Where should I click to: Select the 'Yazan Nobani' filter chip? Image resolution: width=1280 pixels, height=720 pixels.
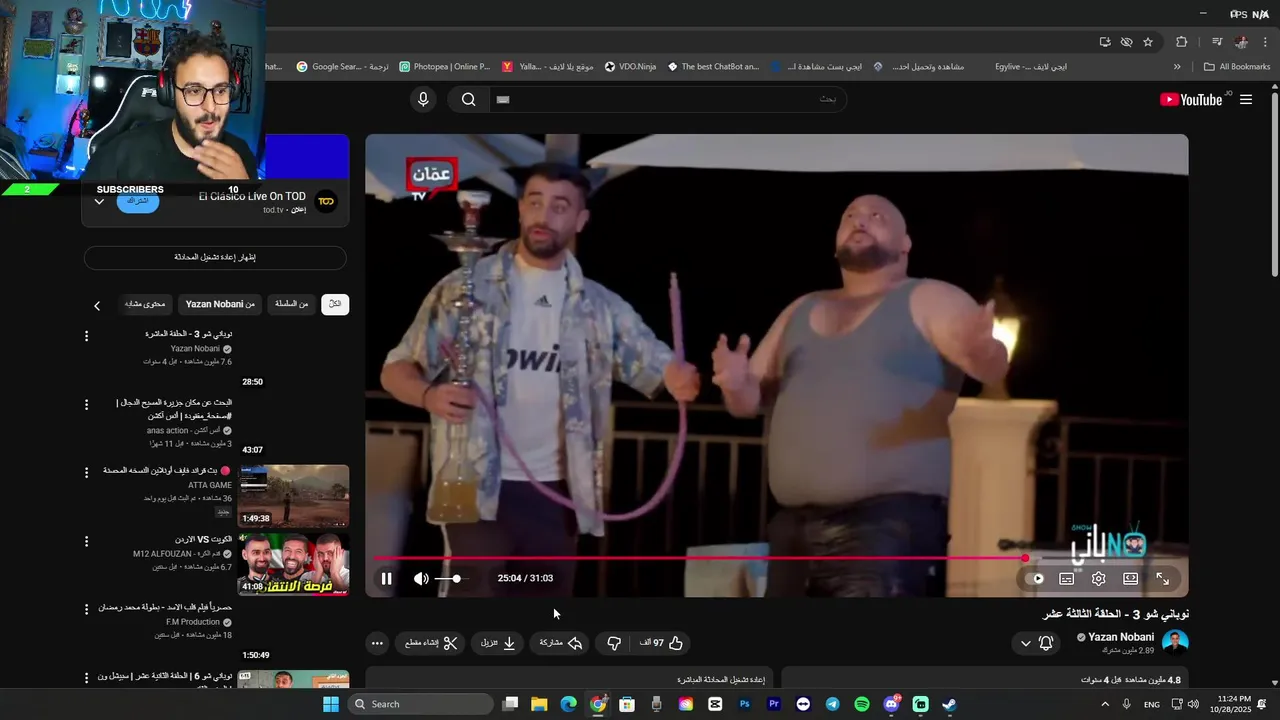(x=220, y=304)
